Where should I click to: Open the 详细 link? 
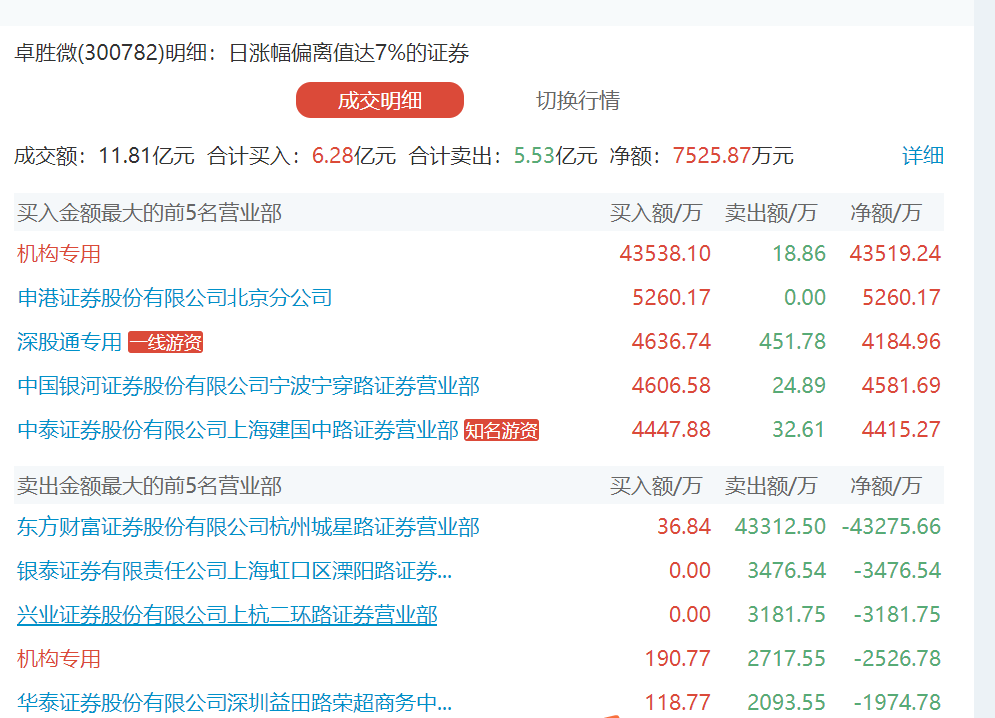click(x=923, y=156)
